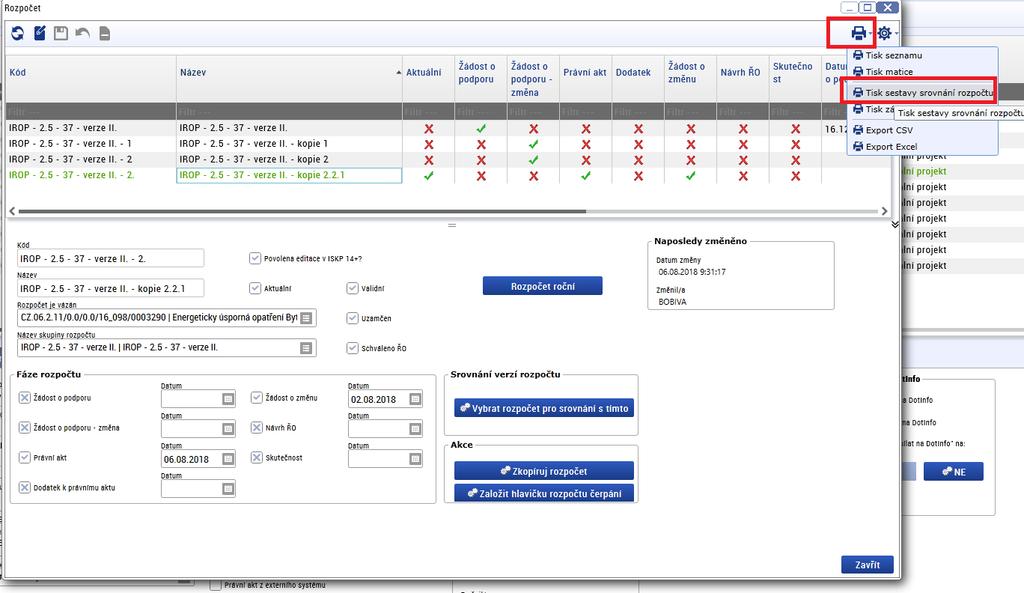
Task: Toggle the Žádost o podporu - změna checkbox
Action: pos(25,428)
